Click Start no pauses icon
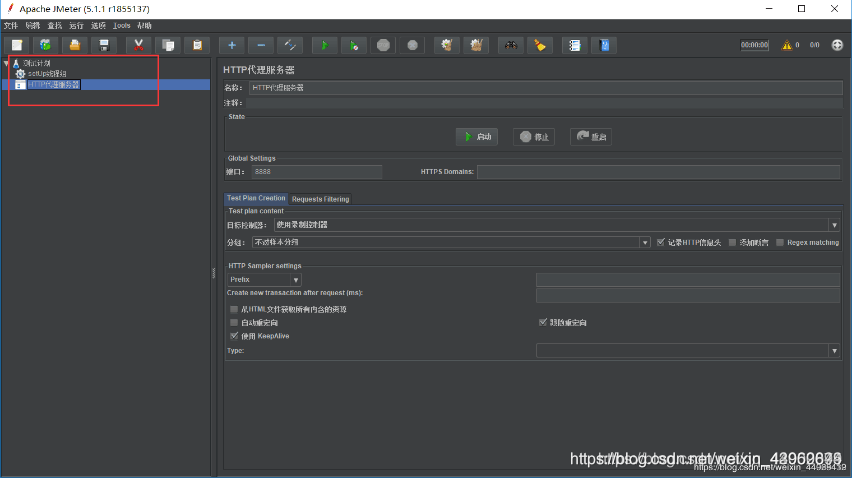 coord(354,45)
